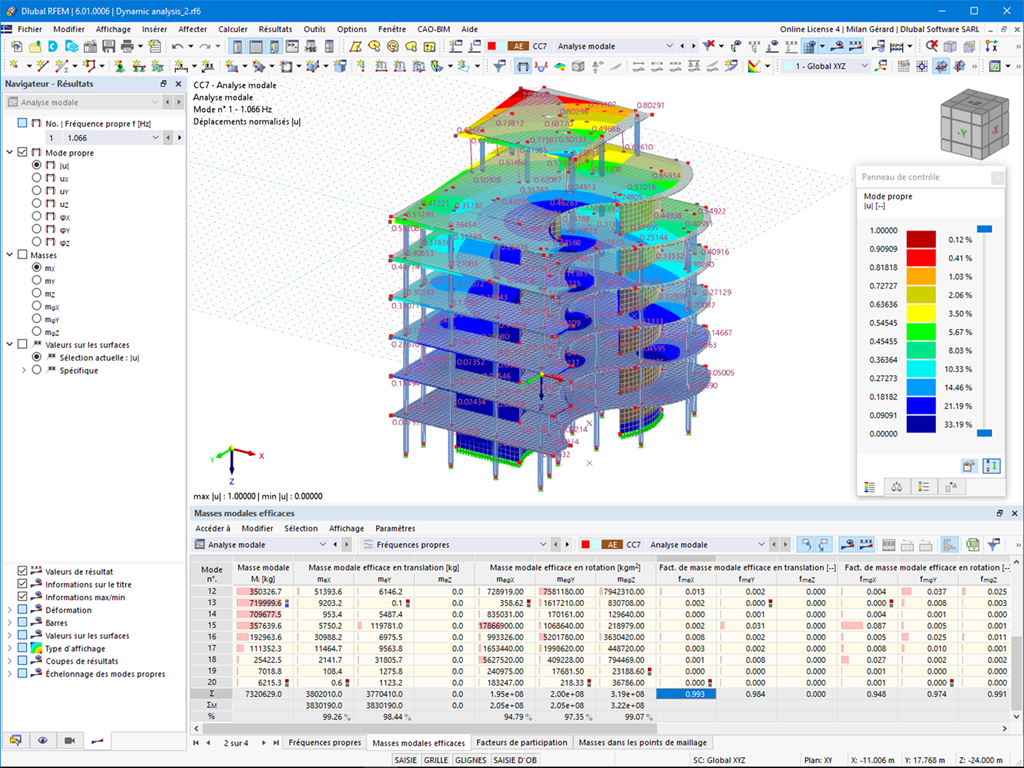Open the balance scale tab in the control panel
The width and height of the screenshot is (1024, 768).
(x=897, y=487)
